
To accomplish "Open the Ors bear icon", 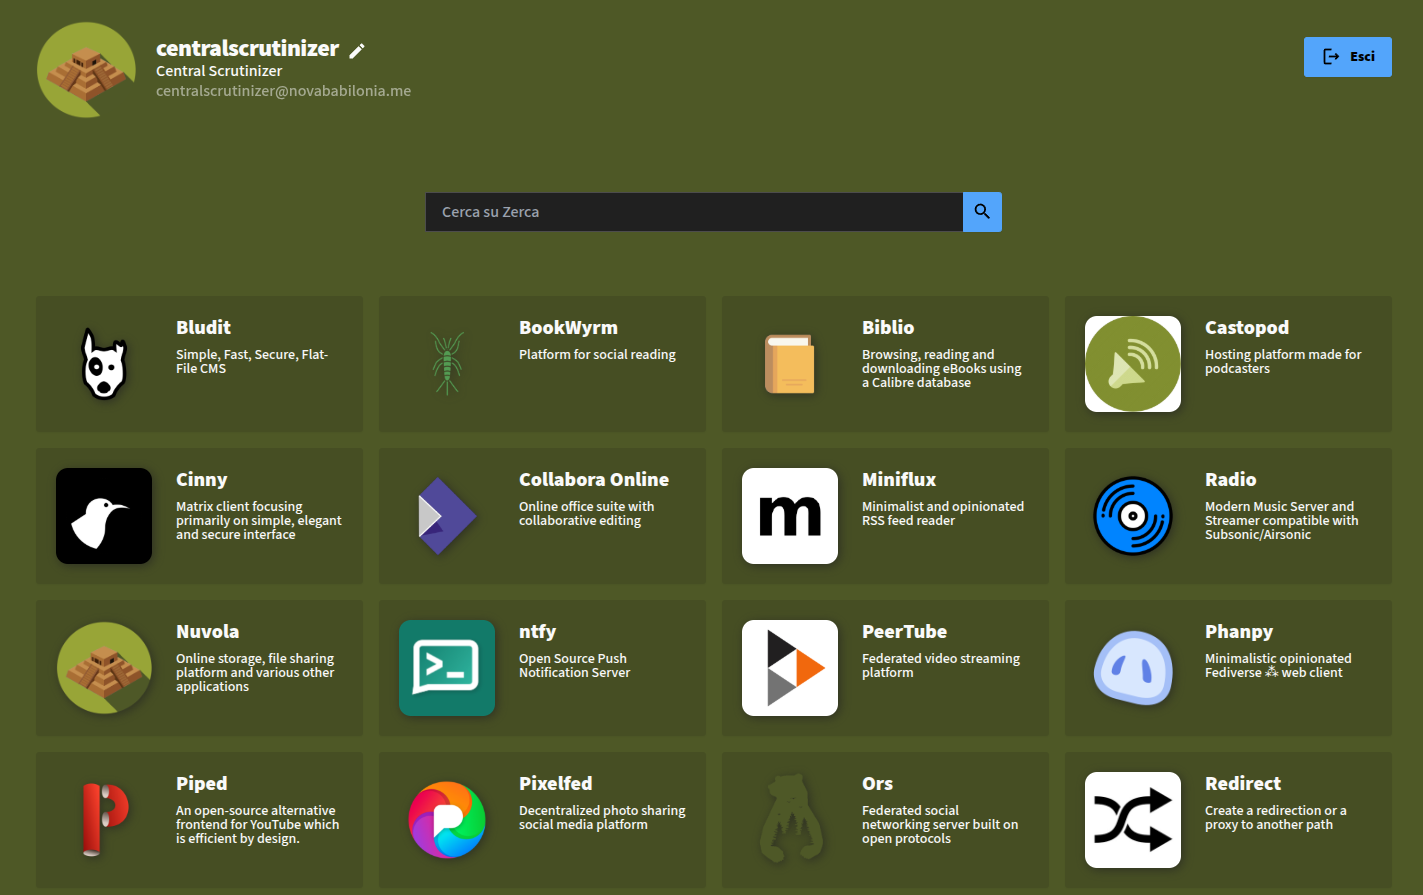I will [790, 820].
